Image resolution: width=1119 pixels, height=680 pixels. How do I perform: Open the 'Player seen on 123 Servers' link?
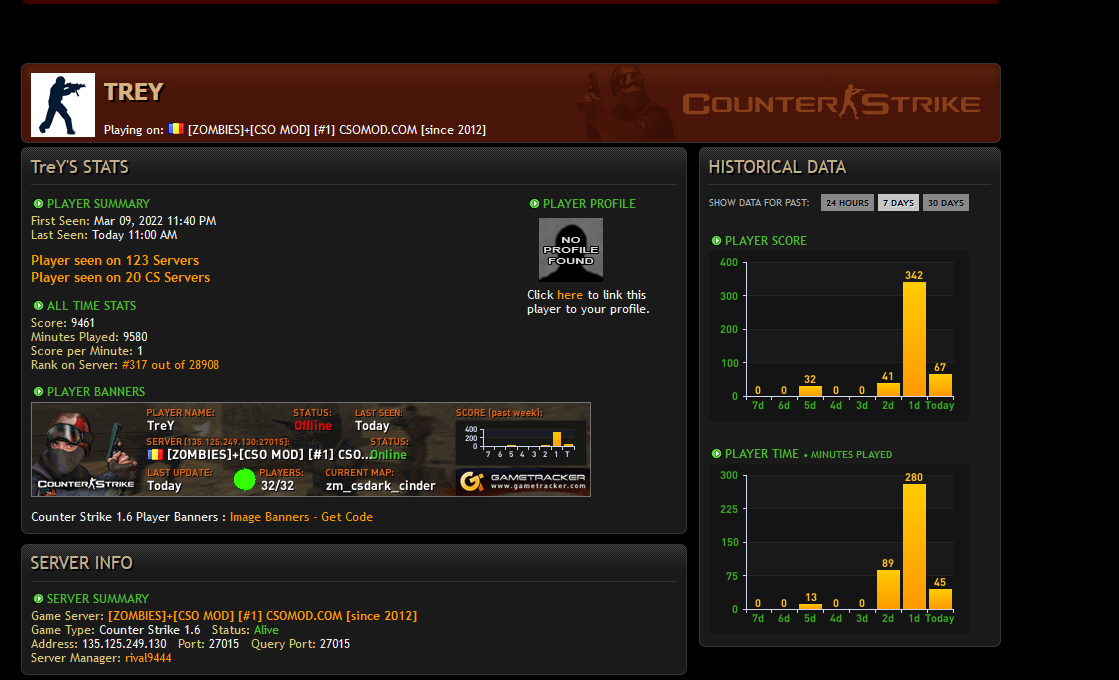[115, 261]
